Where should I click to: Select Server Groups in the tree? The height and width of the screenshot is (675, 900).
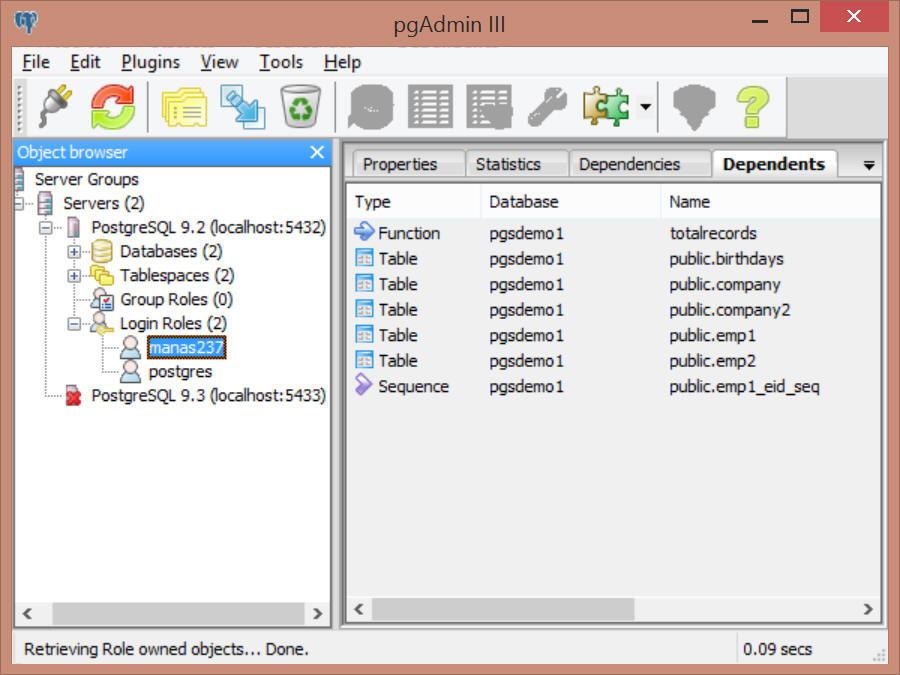point(86,179)
